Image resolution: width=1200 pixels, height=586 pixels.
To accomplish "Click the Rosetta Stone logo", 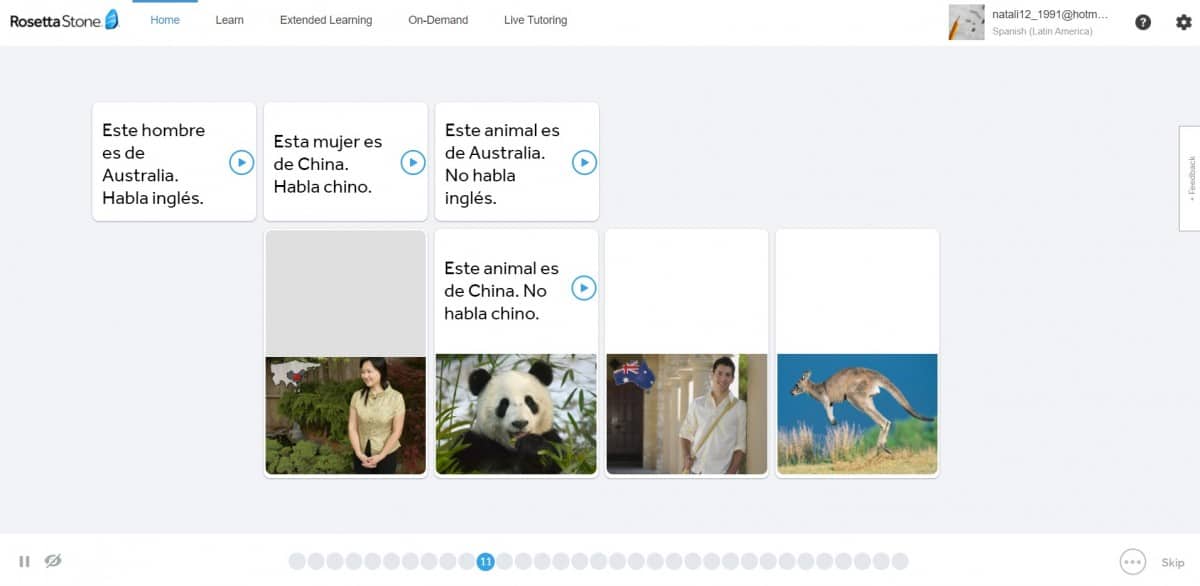I will click(64, 20).
